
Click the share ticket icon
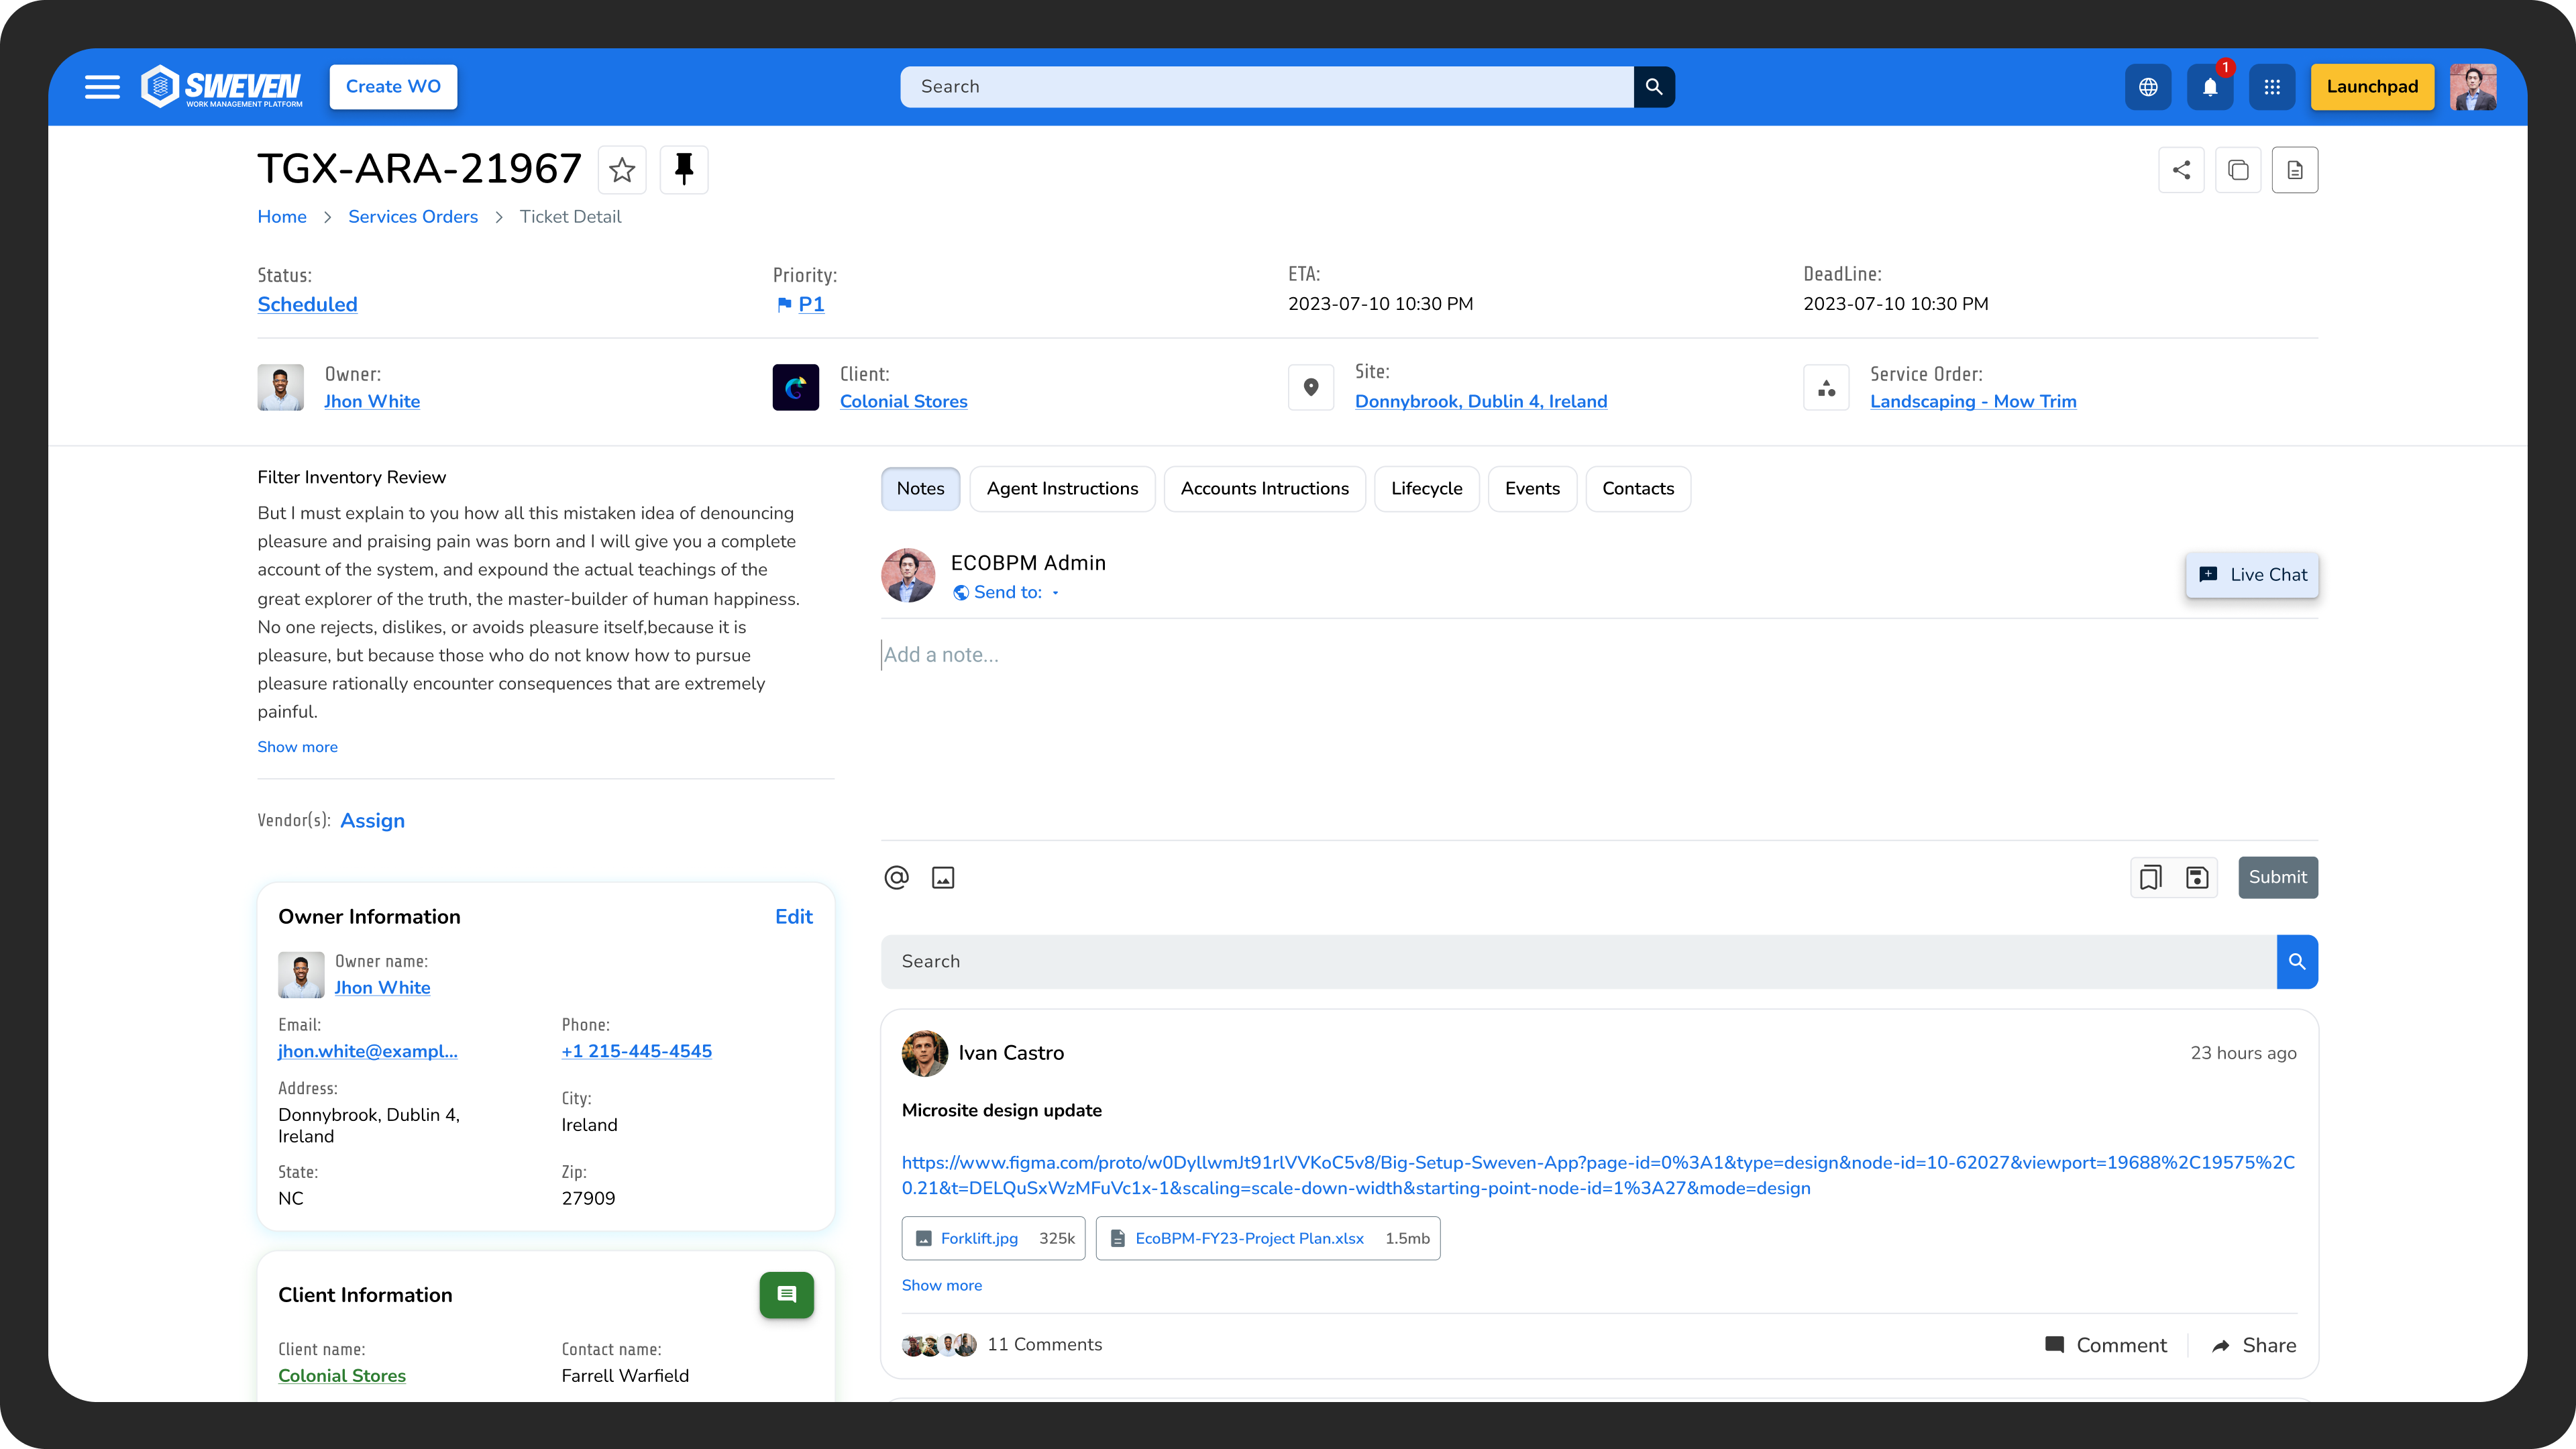click(2181, 170)
